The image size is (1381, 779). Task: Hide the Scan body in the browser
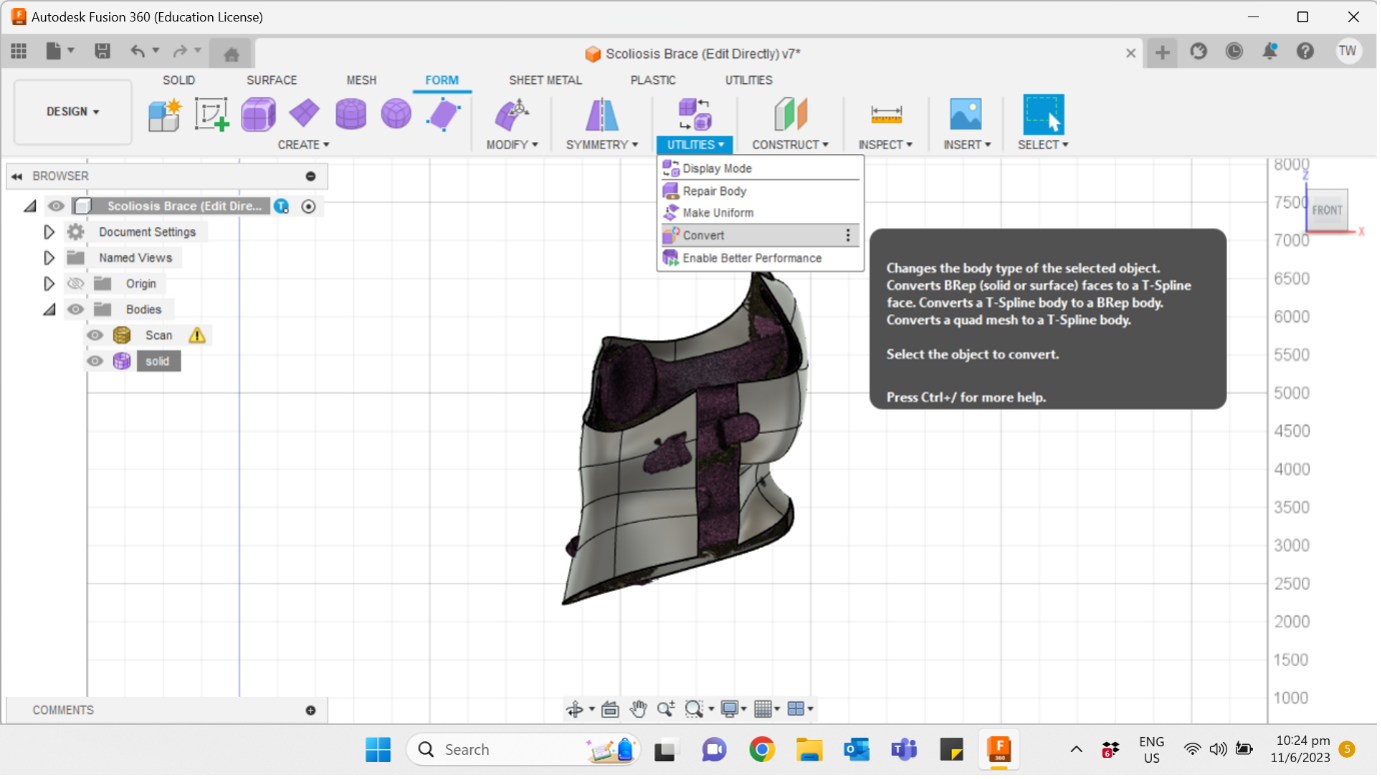pos(94,335)
